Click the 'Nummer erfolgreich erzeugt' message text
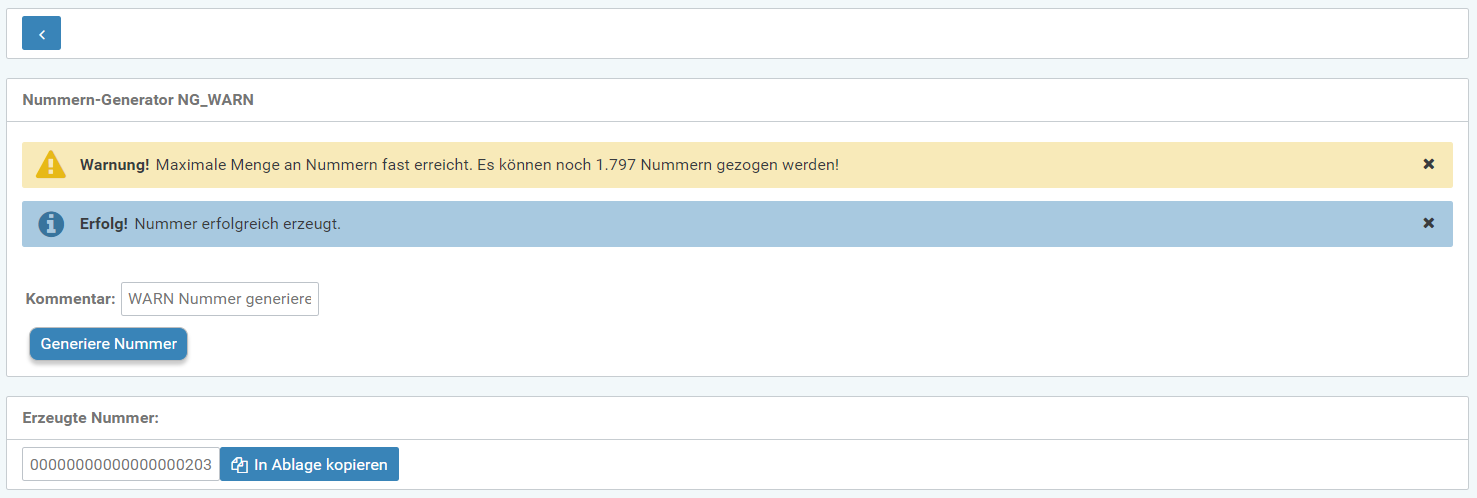 [x=237, y=224]
